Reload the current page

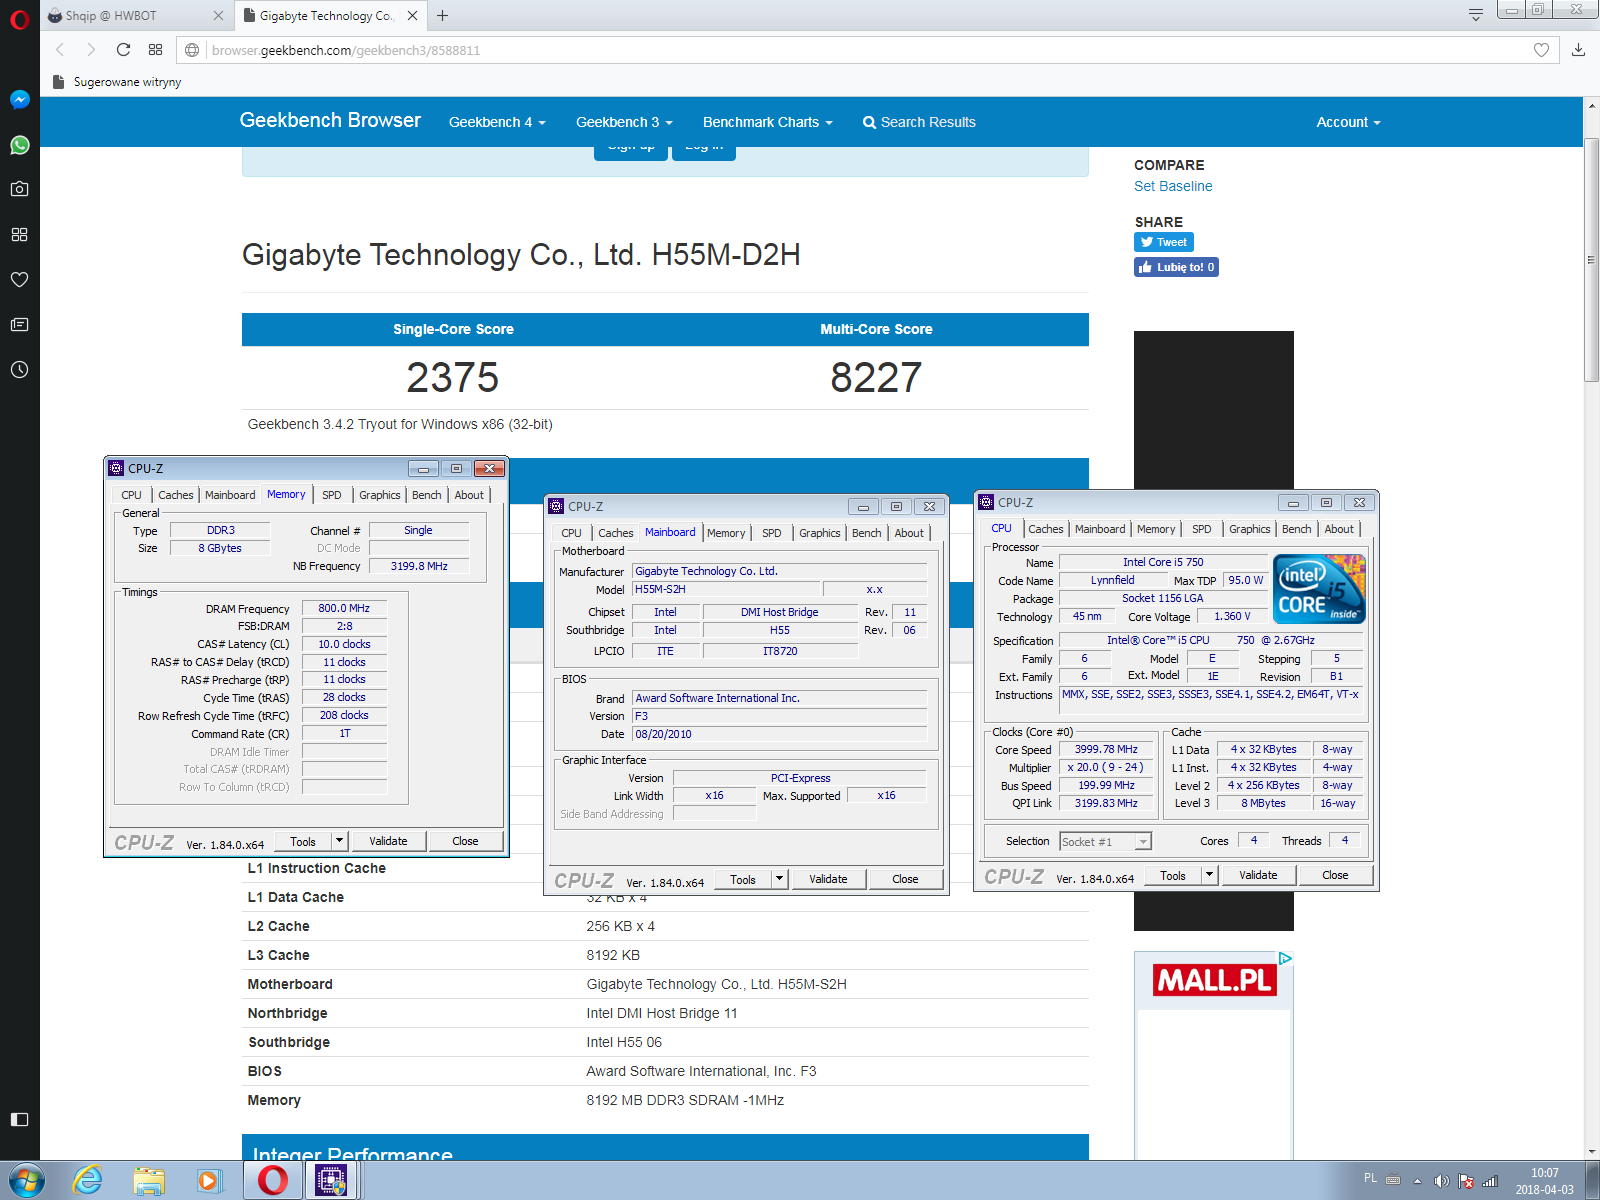coord(123,50)
